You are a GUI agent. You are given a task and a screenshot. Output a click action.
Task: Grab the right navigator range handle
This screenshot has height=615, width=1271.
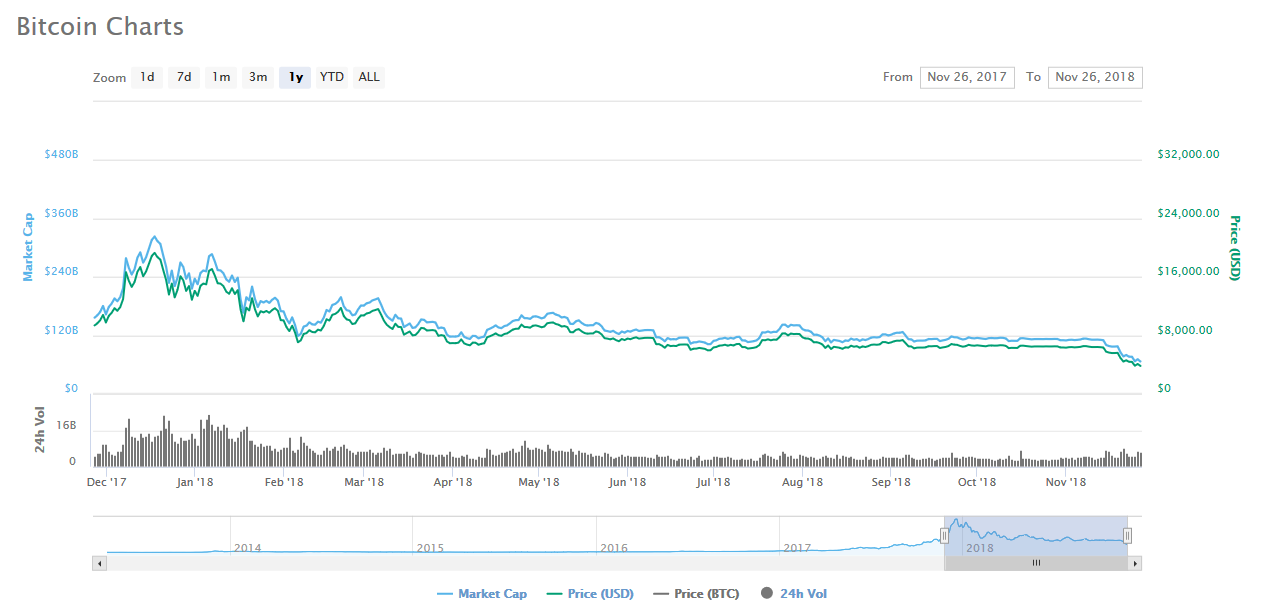(x=1127, y=536)
